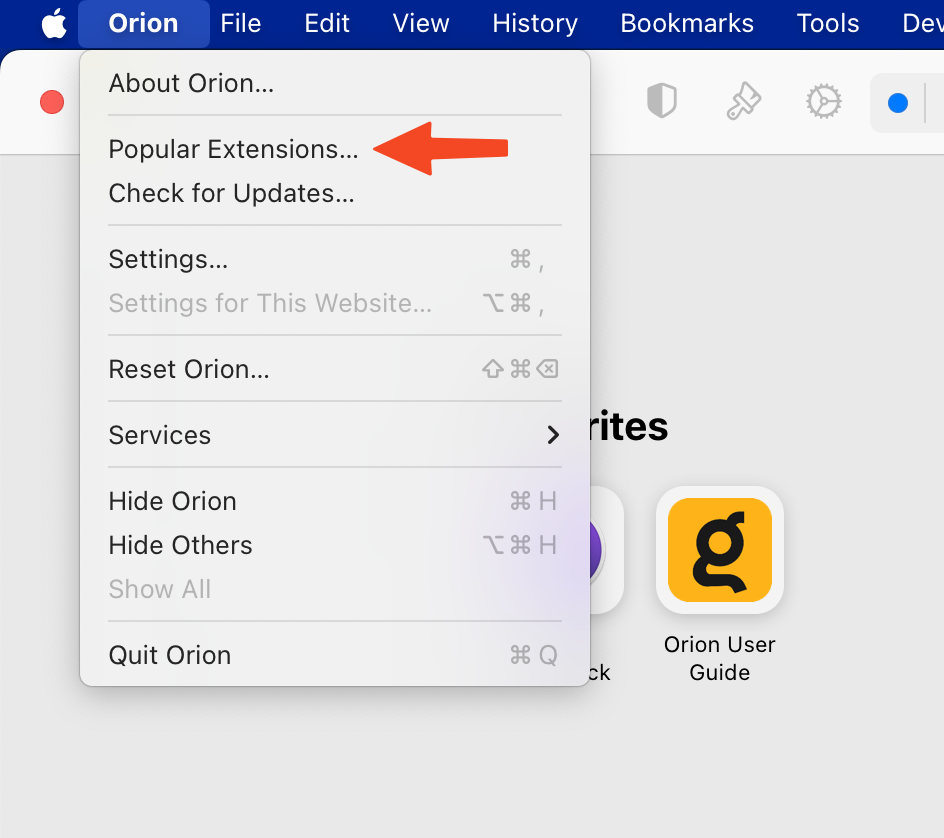Choose Reset Orion… menu entry

pos(335,369)
